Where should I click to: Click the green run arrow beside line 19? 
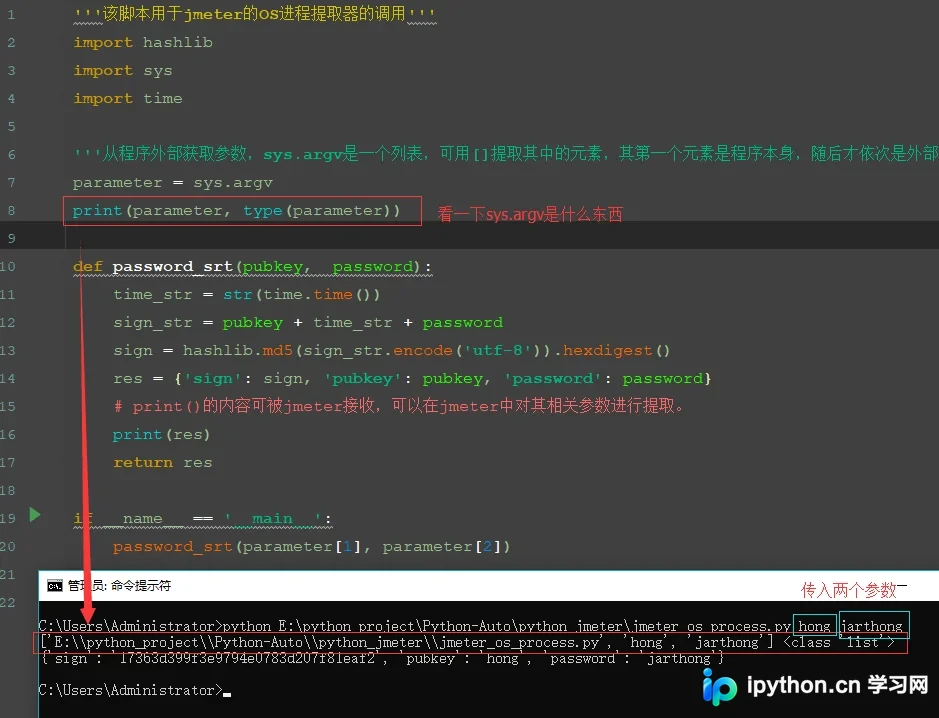point(35,515)
